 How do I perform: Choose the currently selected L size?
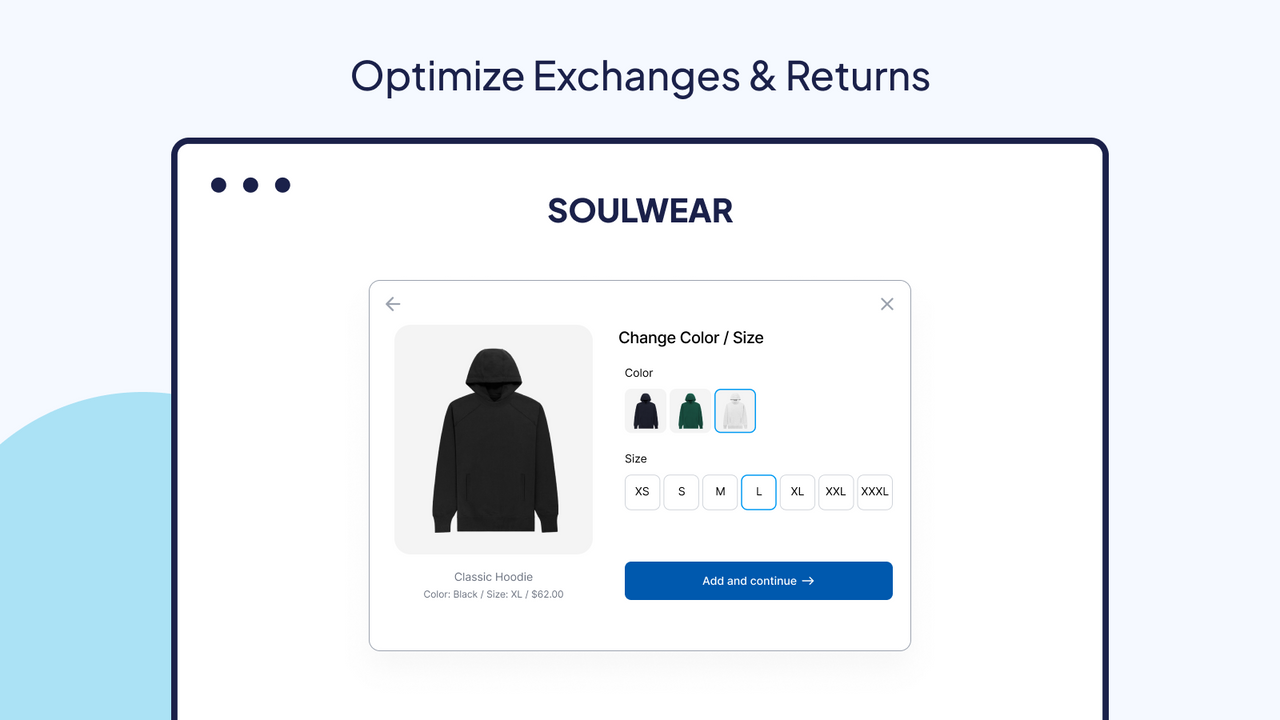click(x=758, y=492)
